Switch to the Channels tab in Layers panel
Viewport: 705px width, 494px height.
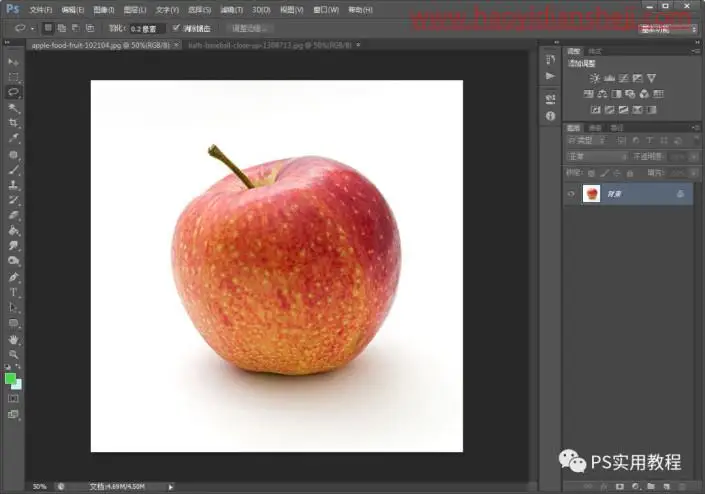[595, 128]
